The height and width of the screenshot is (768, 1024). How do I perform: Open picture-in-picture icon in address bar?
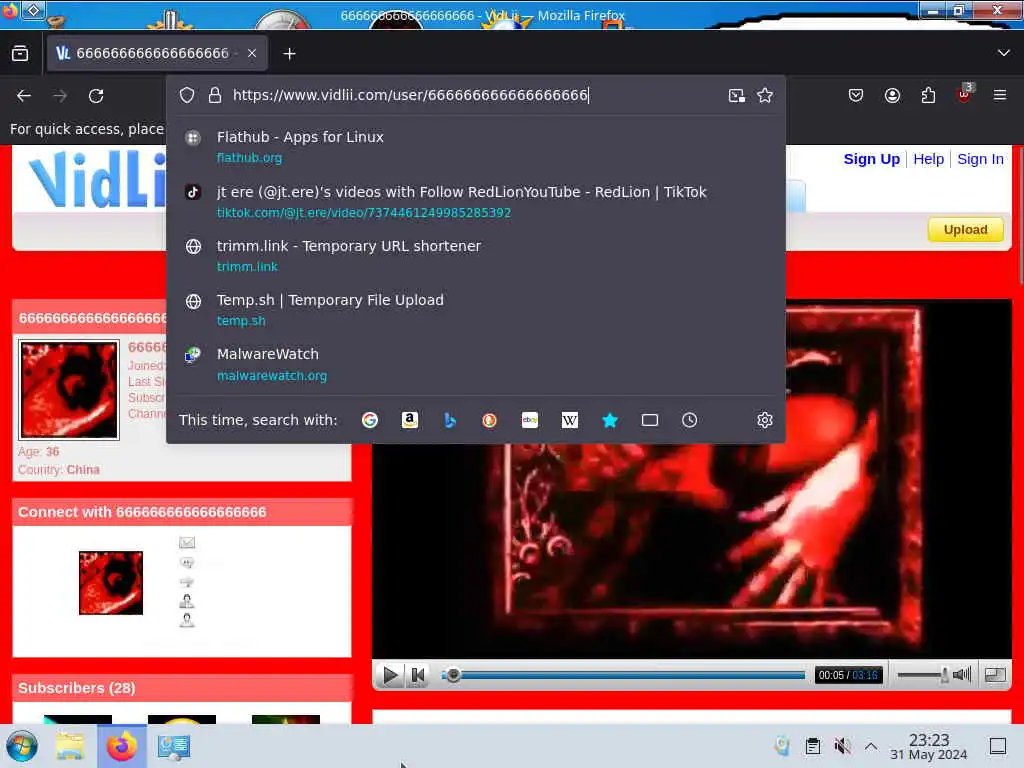[x=737, y=95]
